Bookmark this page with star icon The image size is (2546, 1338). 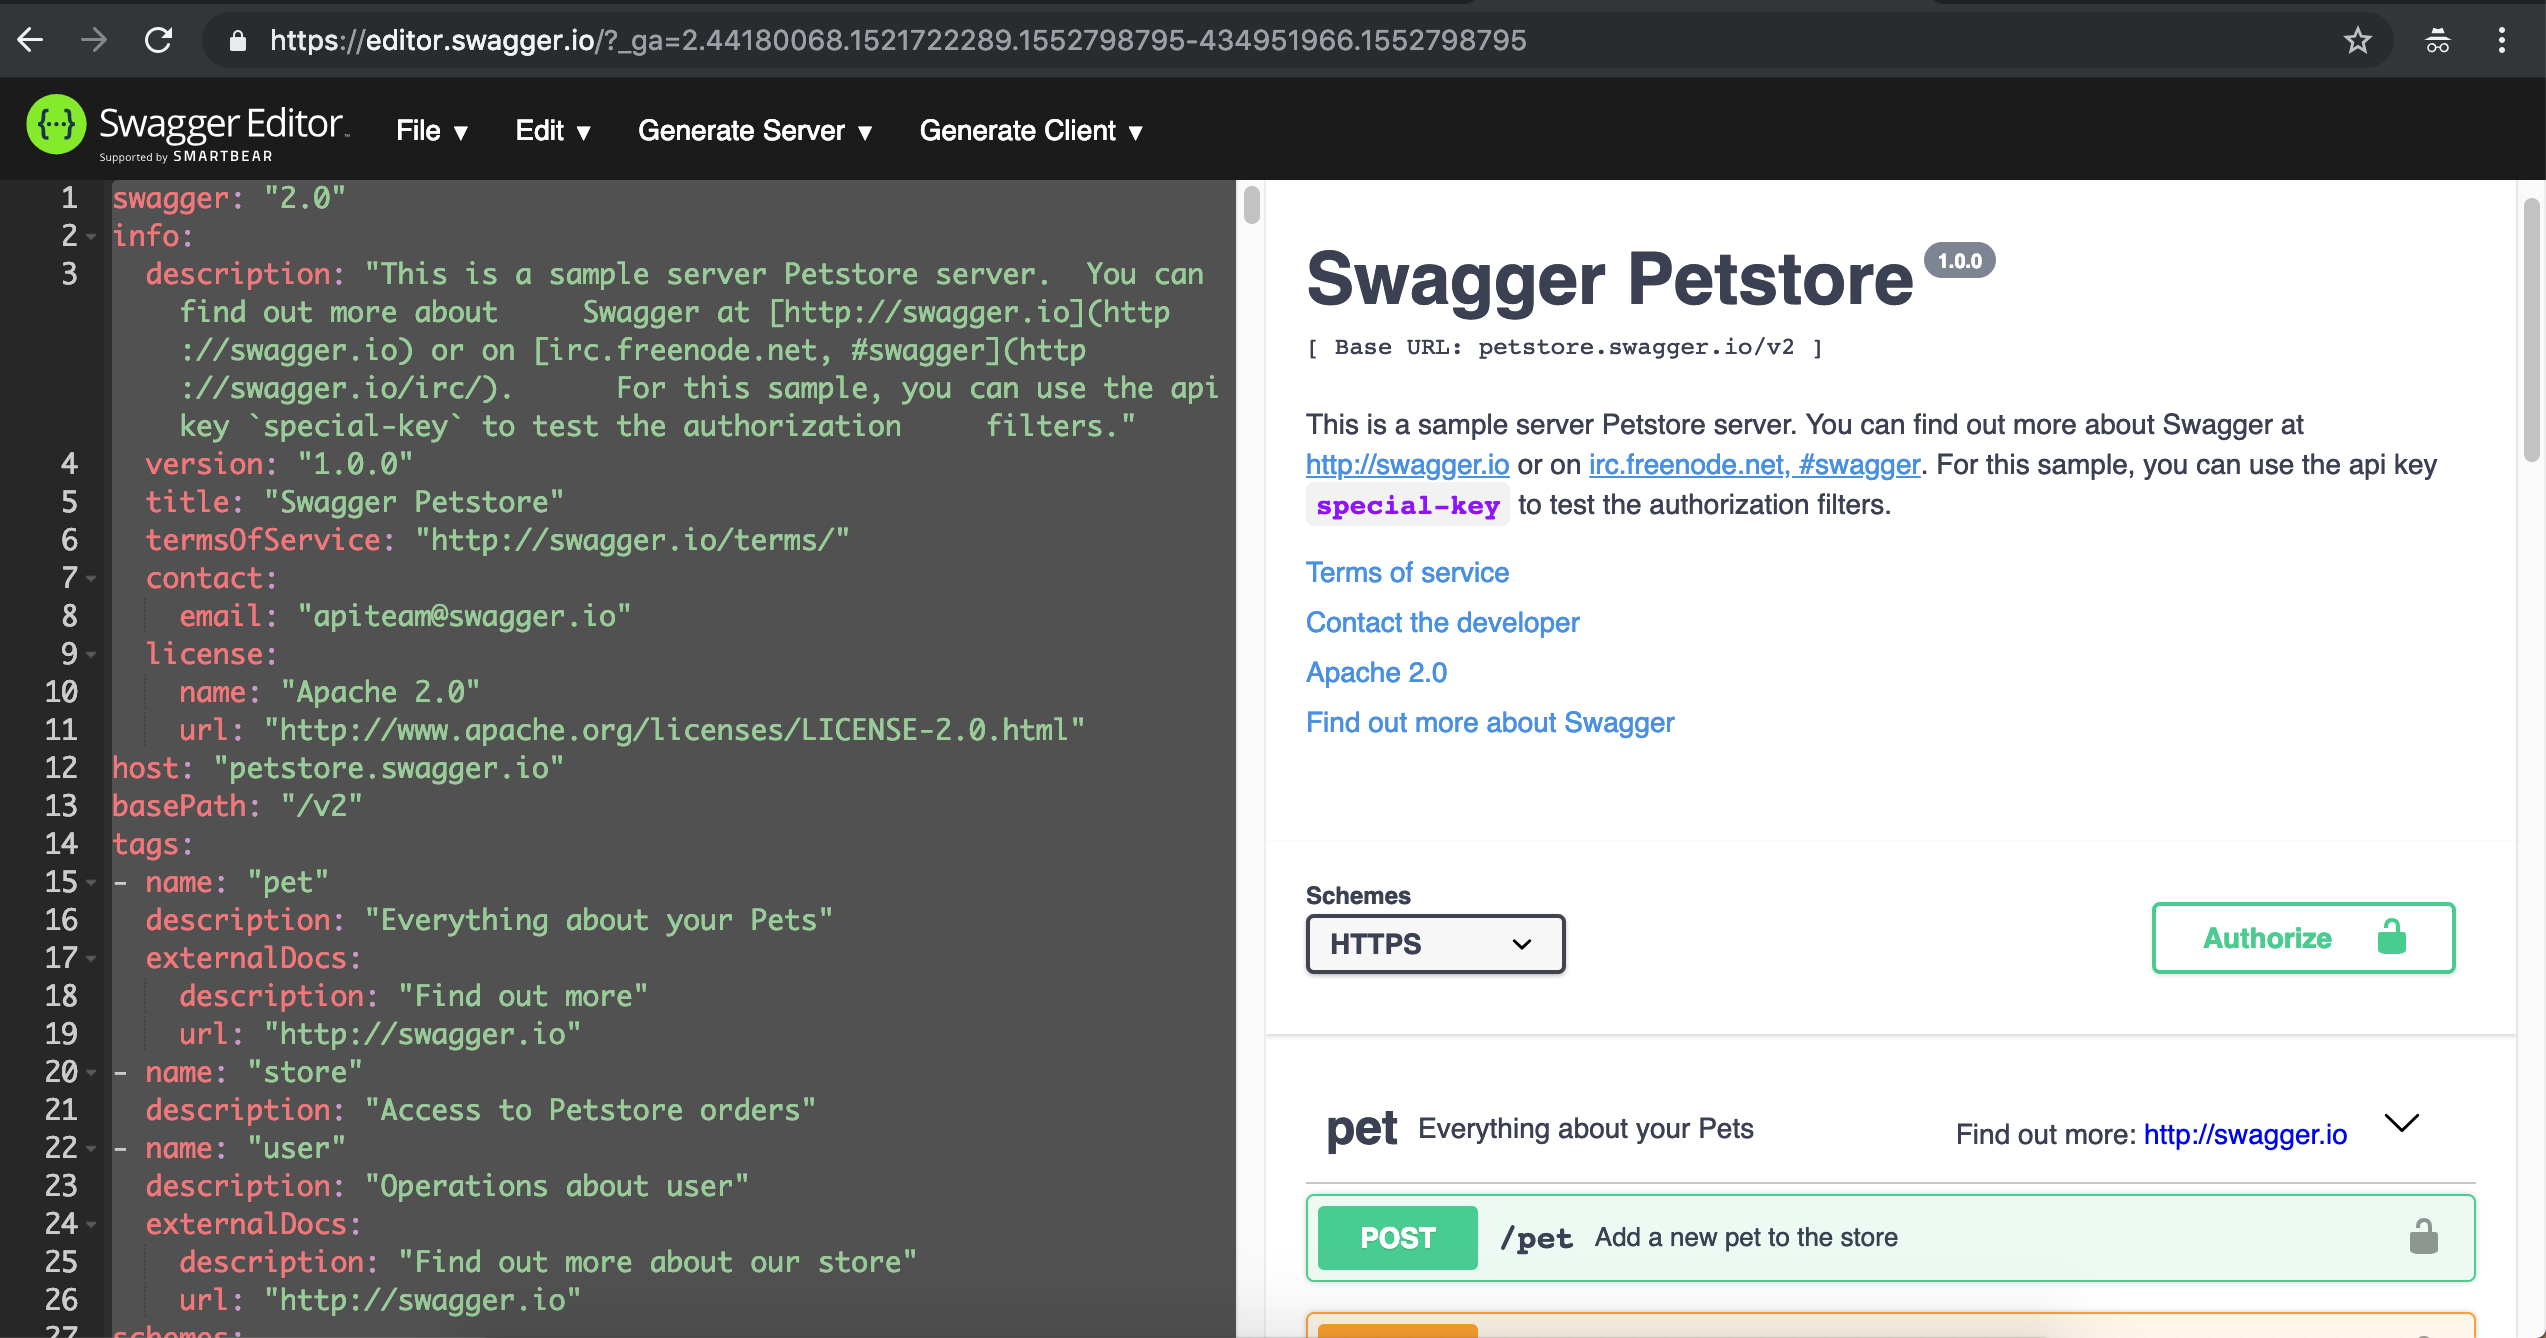pos(2357,40)
